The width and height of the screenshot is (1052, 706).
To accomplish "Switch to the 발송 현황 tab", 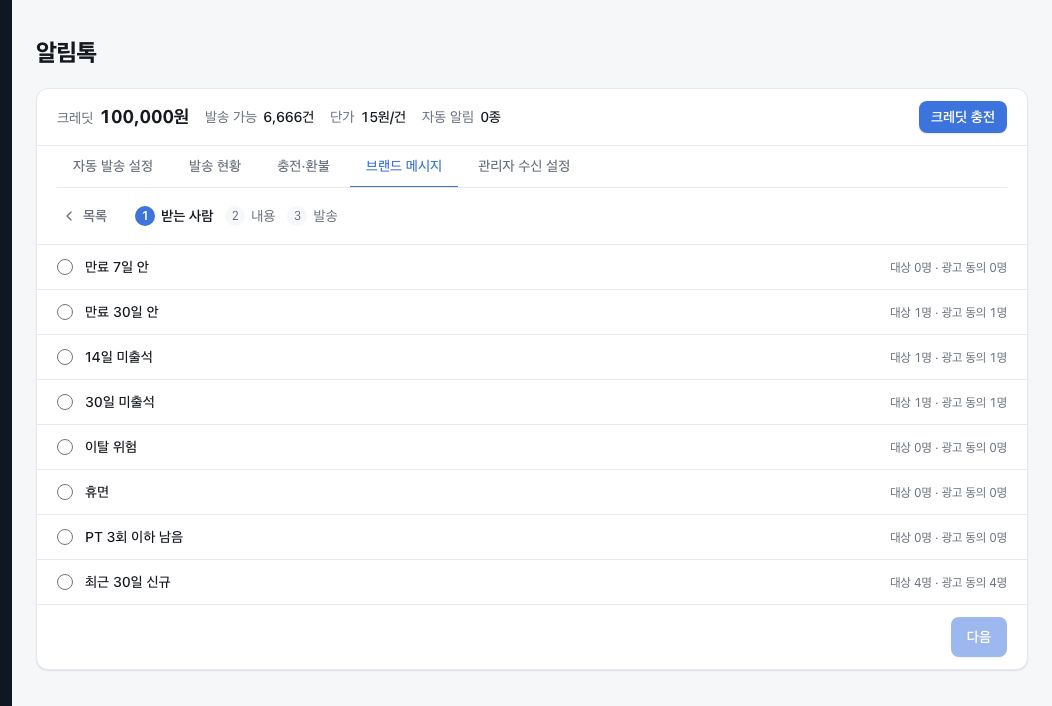I will 215,166.
